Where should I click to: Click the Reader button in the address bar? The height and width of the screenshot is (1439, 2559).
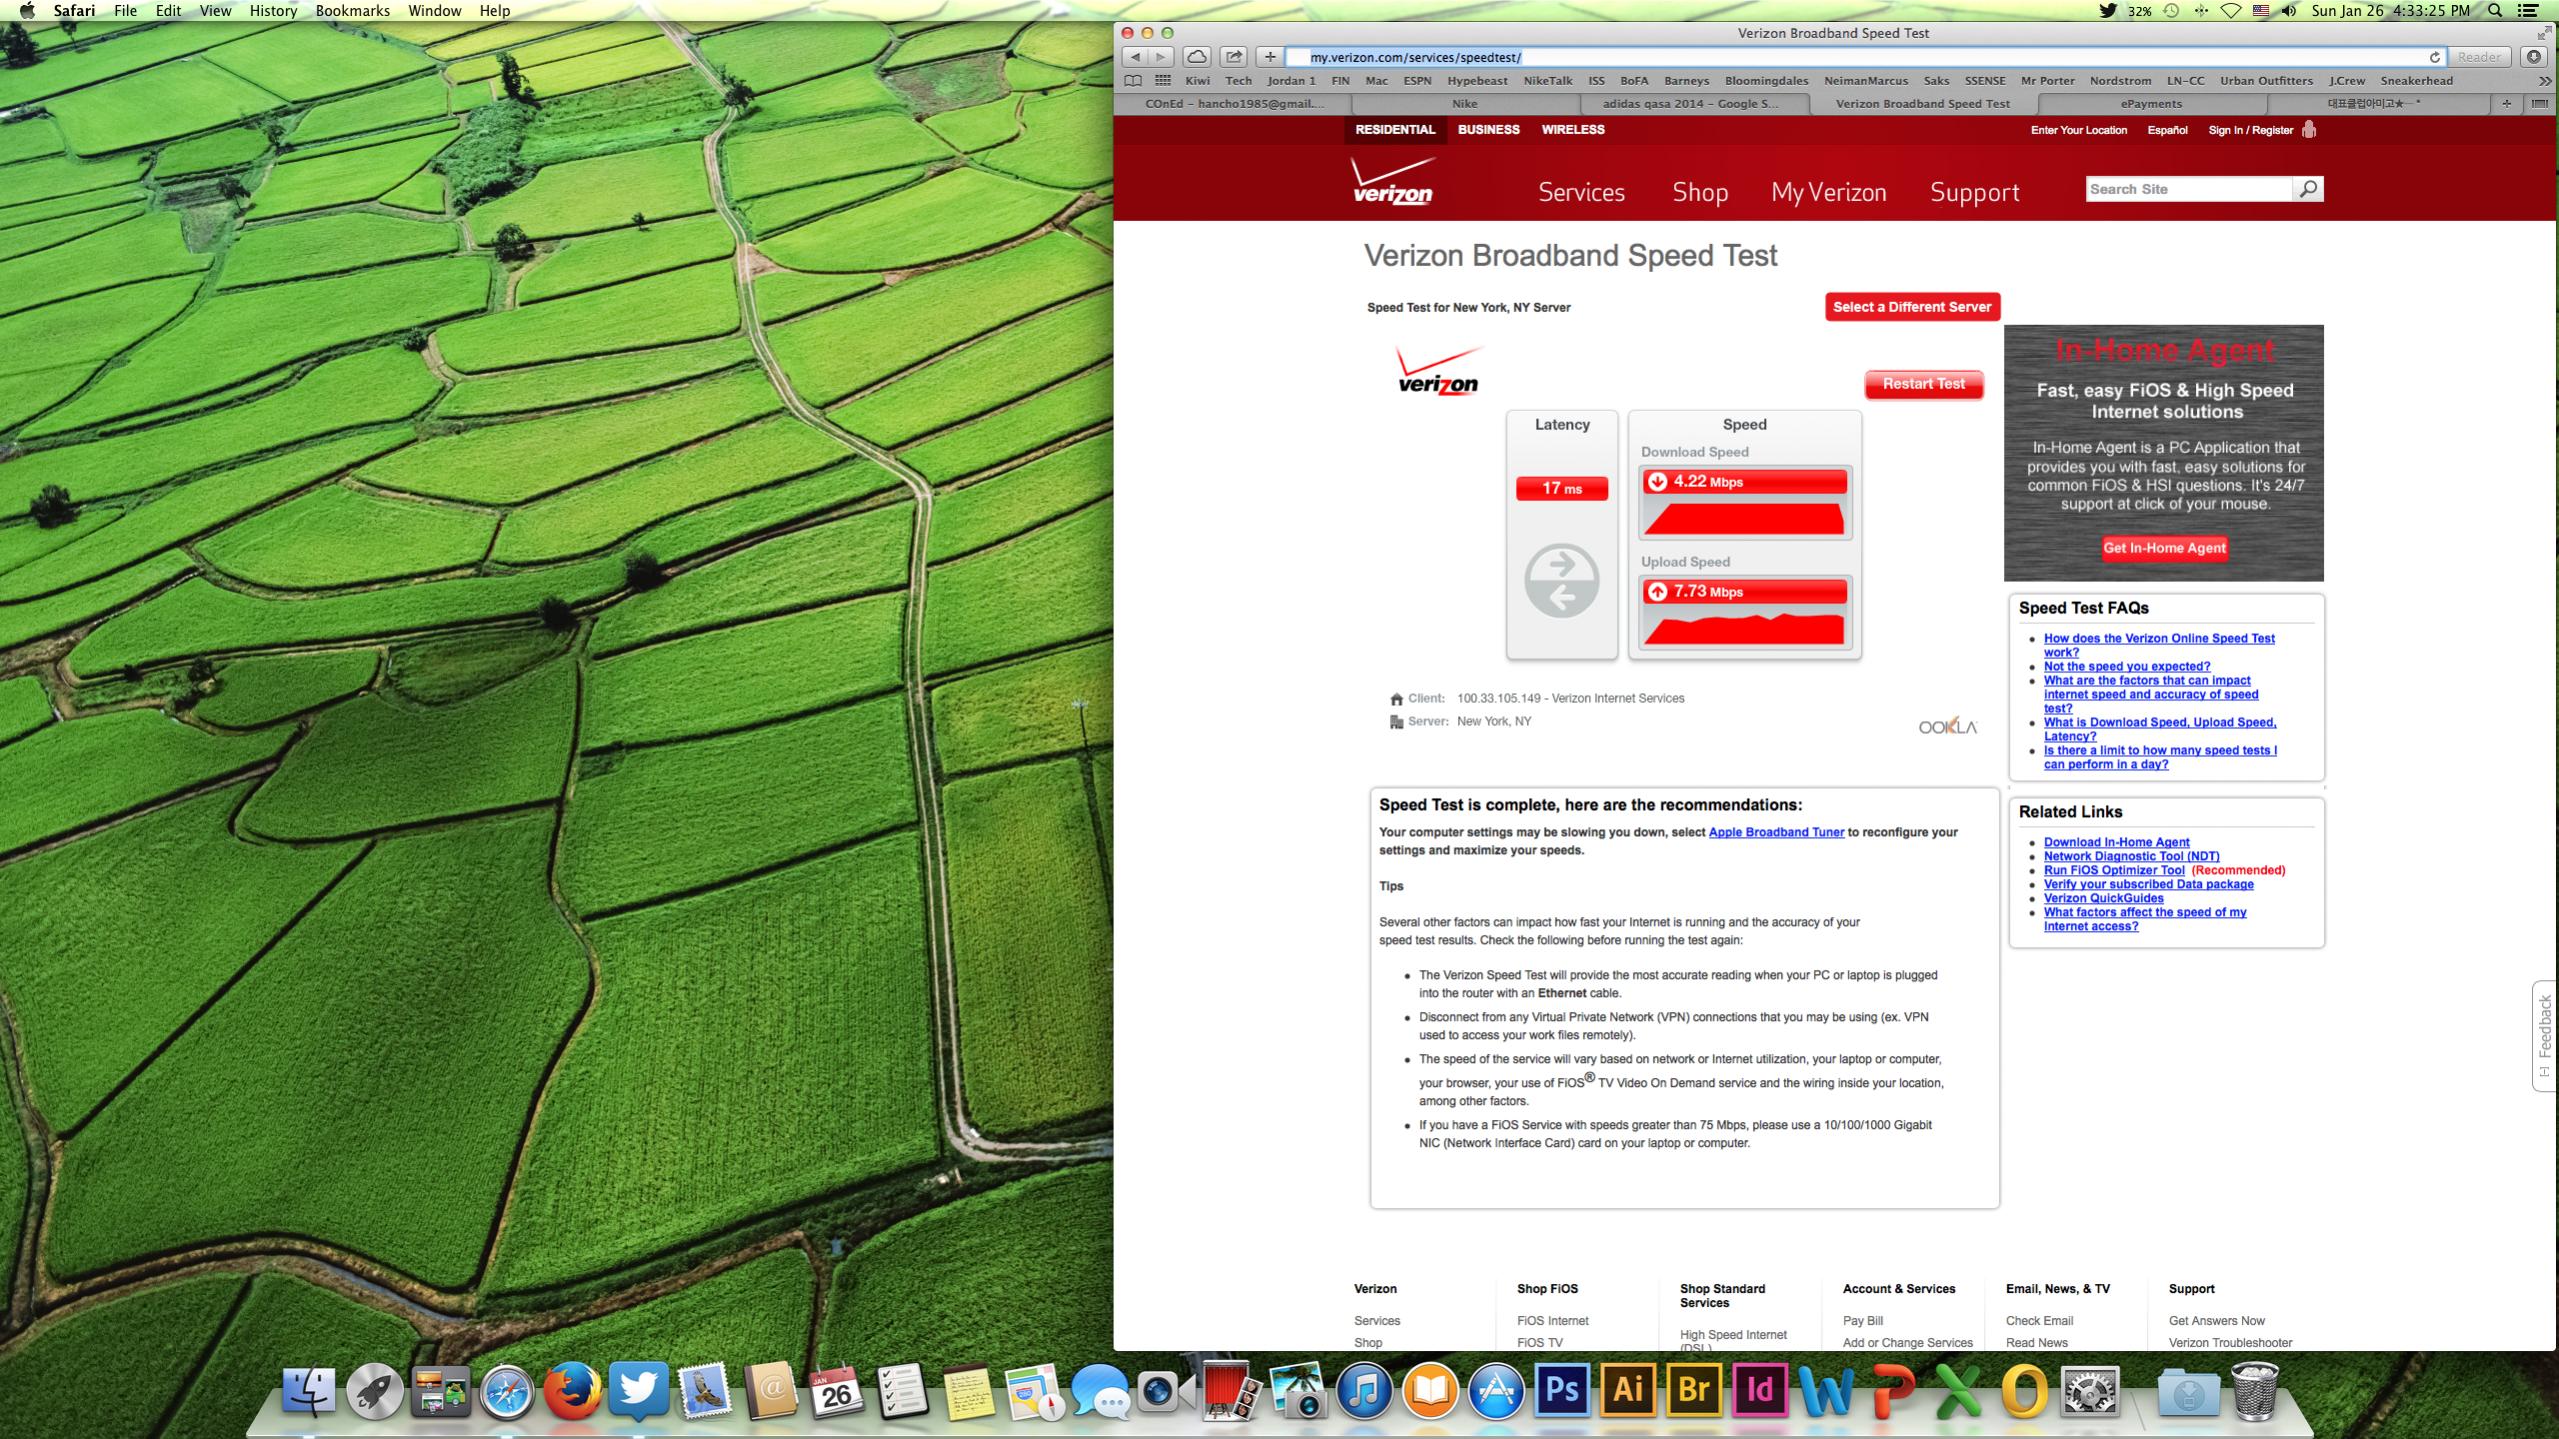(2479, 57)
